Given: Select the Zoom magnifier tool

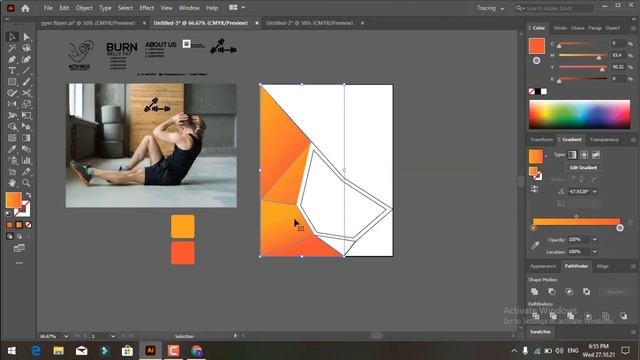Looking at the screenshot, I should click(x=27, y=182).
